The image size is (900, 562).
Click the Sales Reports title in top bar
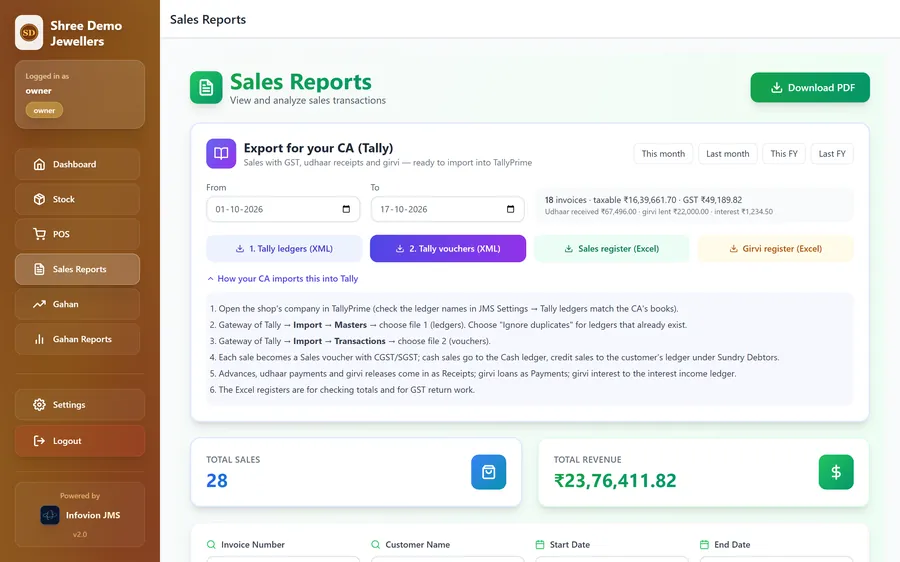click(208, 20)
